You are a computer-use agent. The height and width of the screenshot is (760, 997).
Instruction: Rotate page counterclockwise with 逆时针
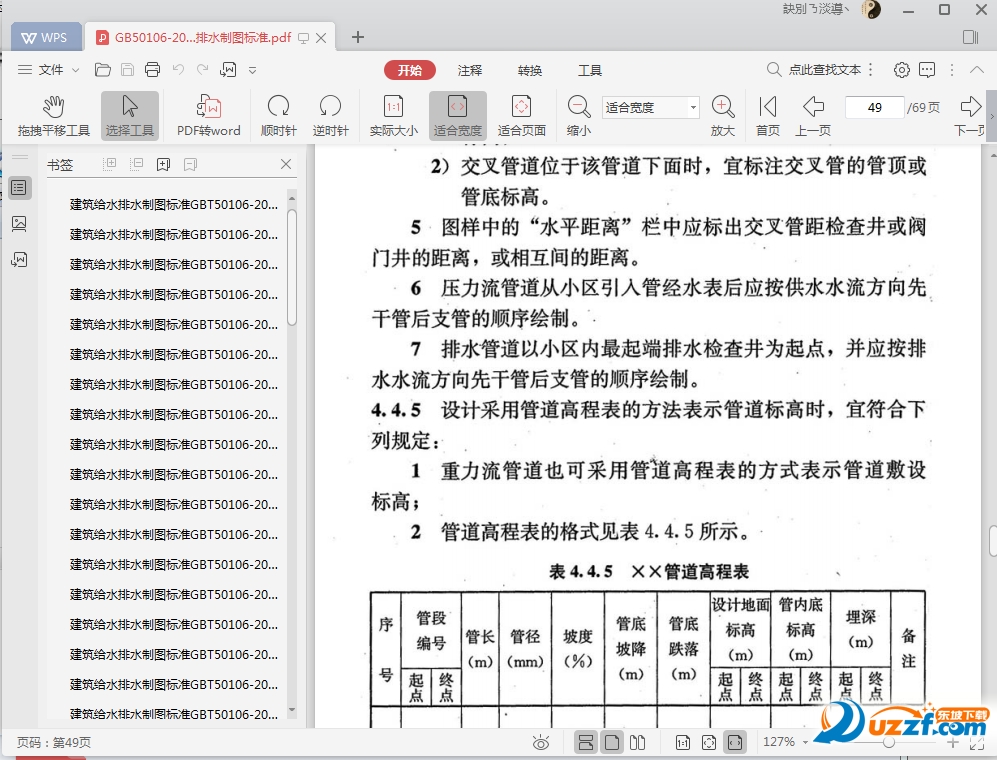[x=330, y=115]
